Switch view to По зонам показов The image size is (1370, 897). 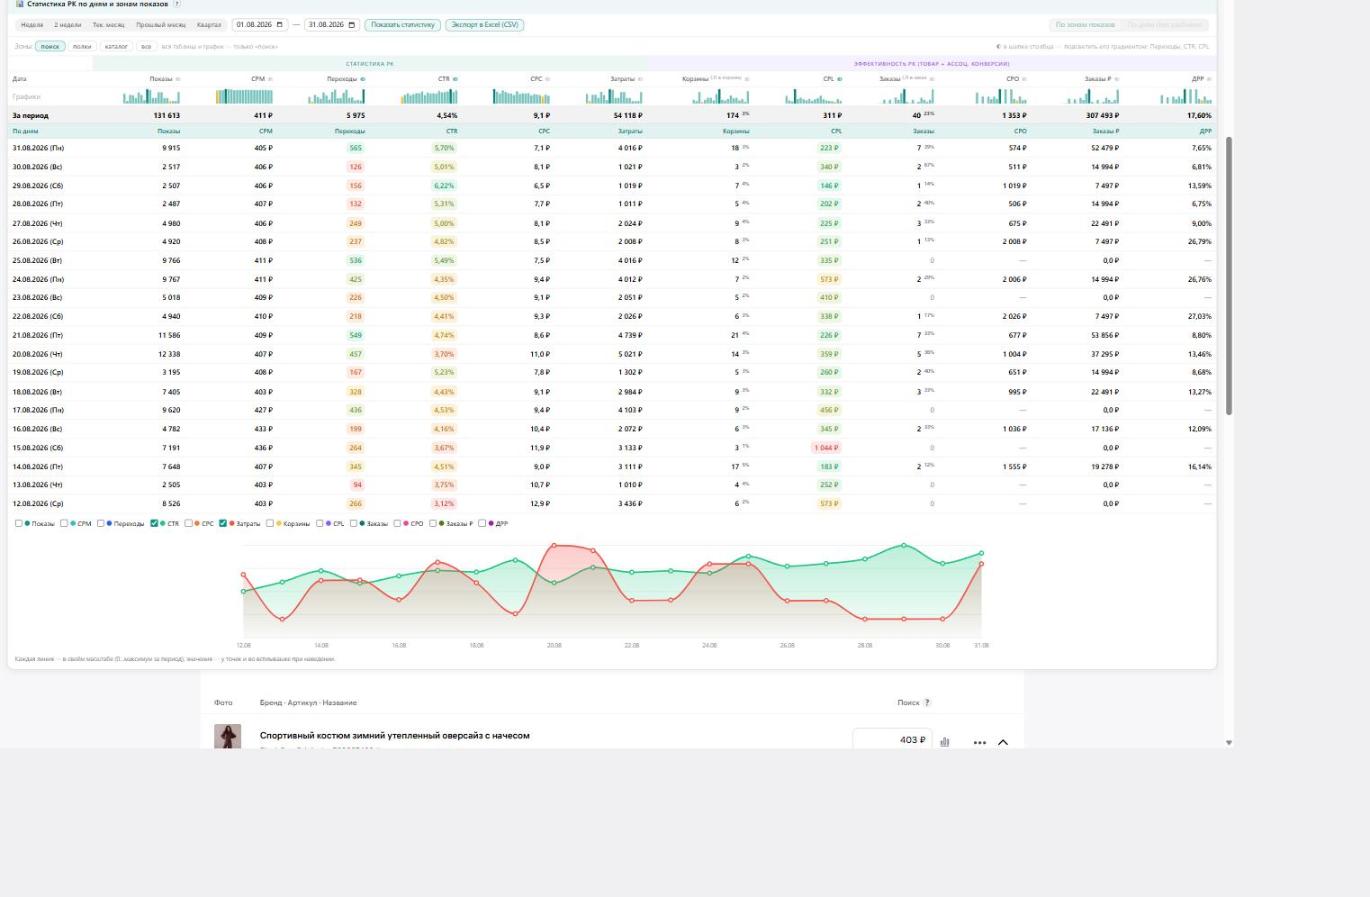[x=1085, y=25]
